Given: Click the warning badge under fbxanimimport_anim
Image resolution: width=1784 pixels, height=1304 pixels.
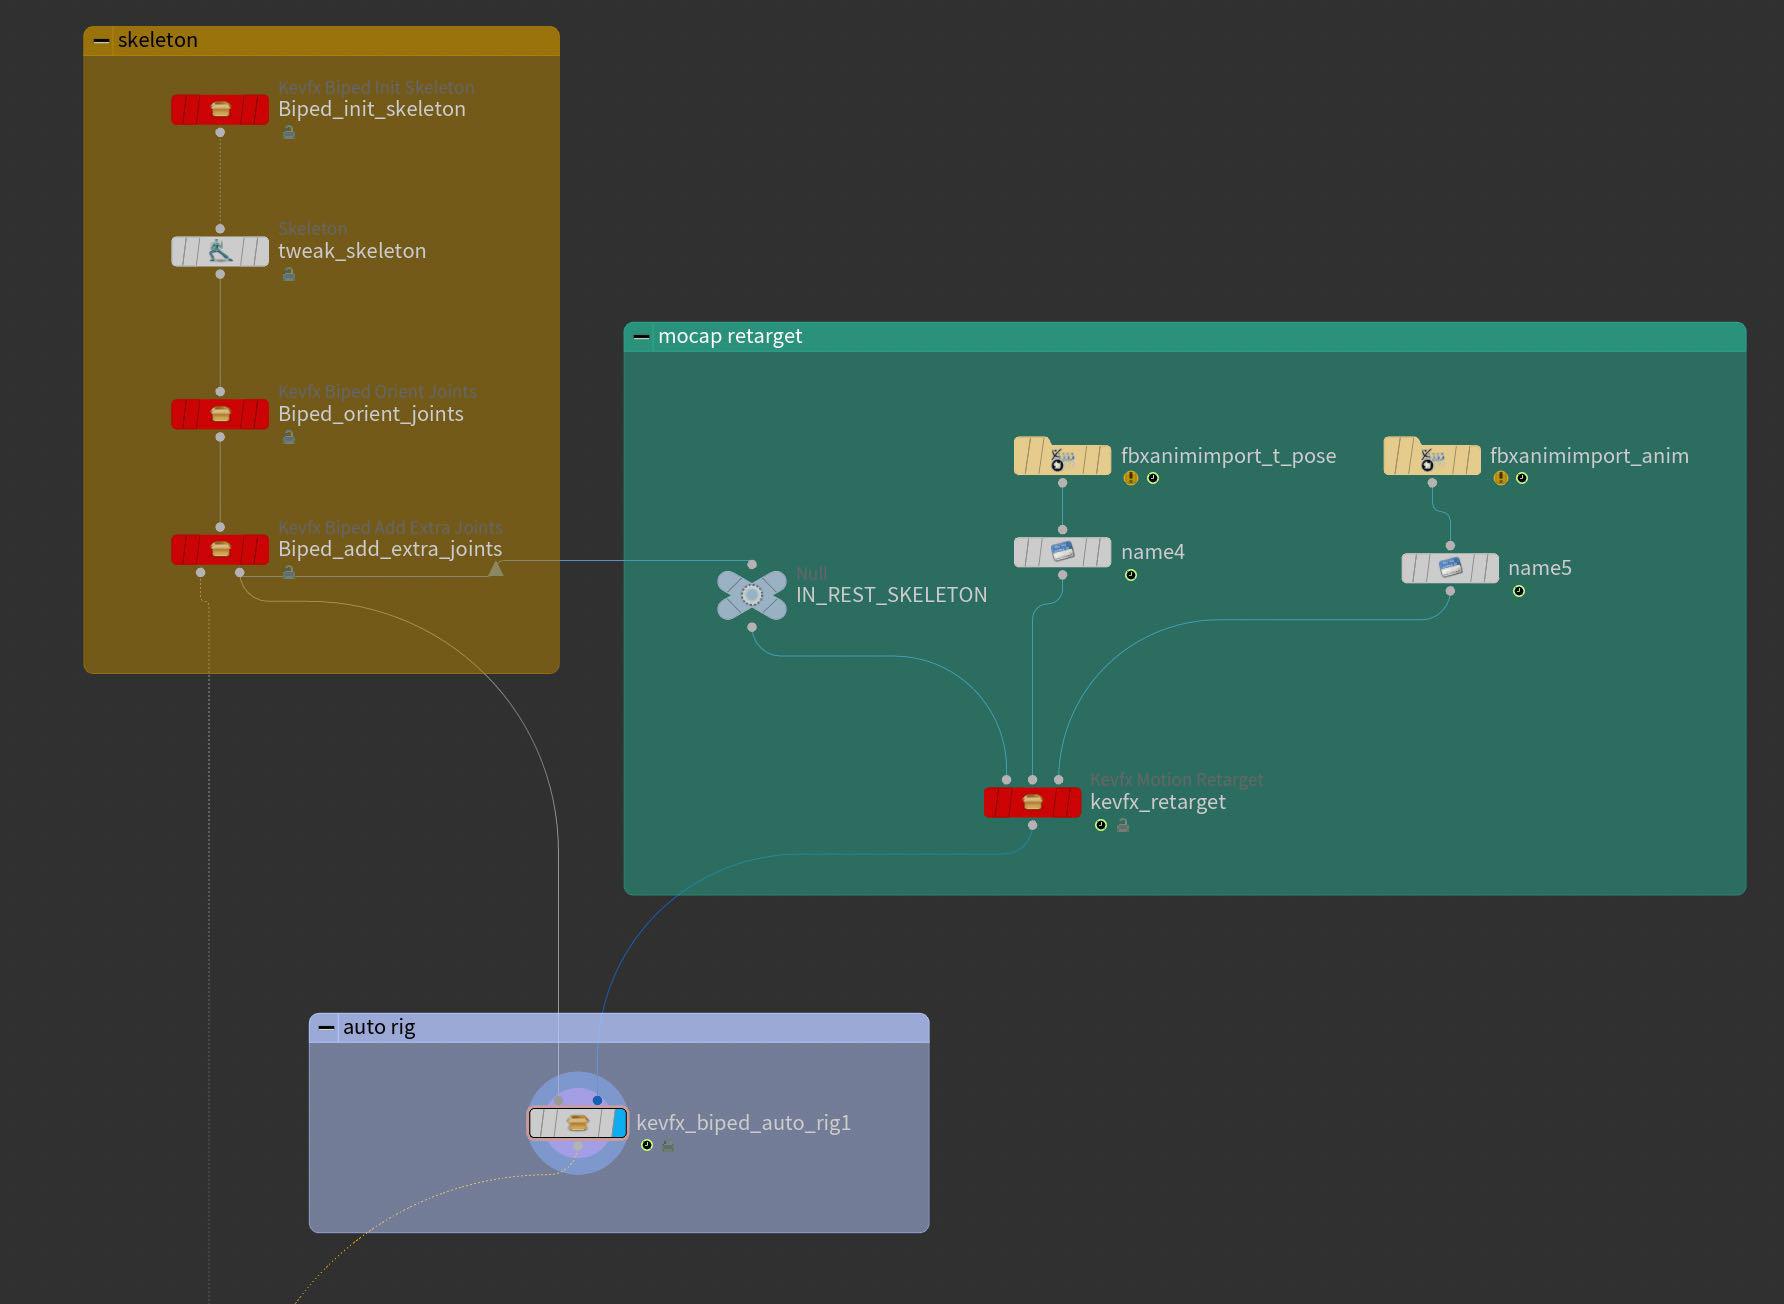Looking at the screenshot, I should pyautogui.click(x=1499, y=478).
